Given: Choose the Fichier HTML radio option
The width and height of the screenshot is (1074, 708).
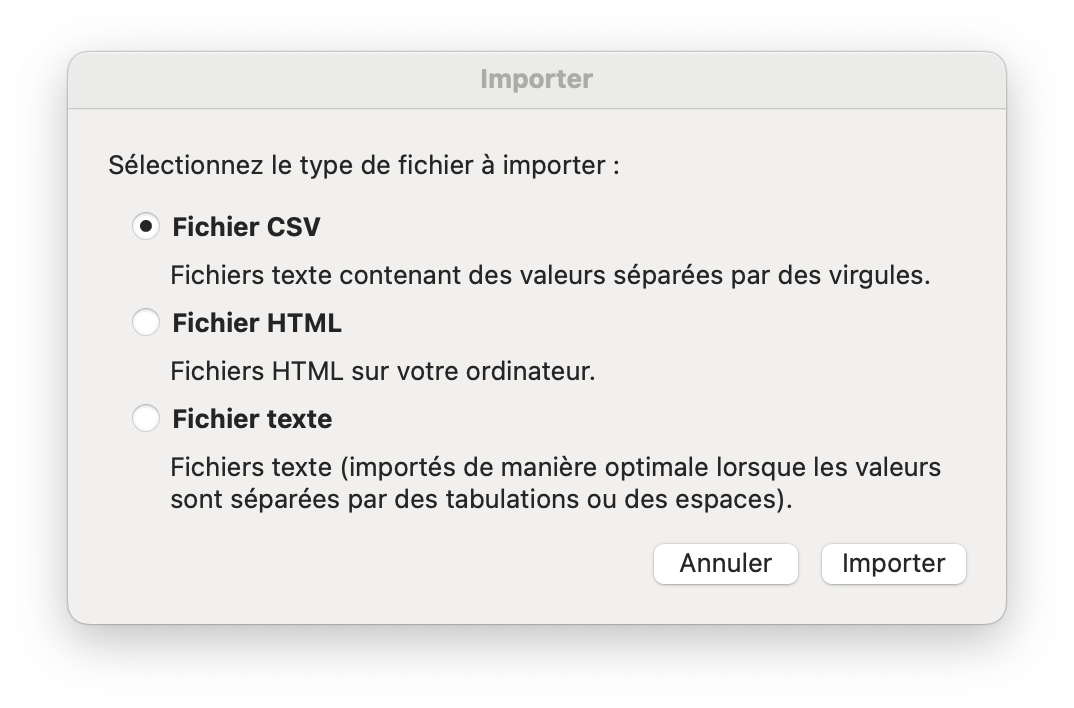Looking at the screenshot, I should click(146, 323).
